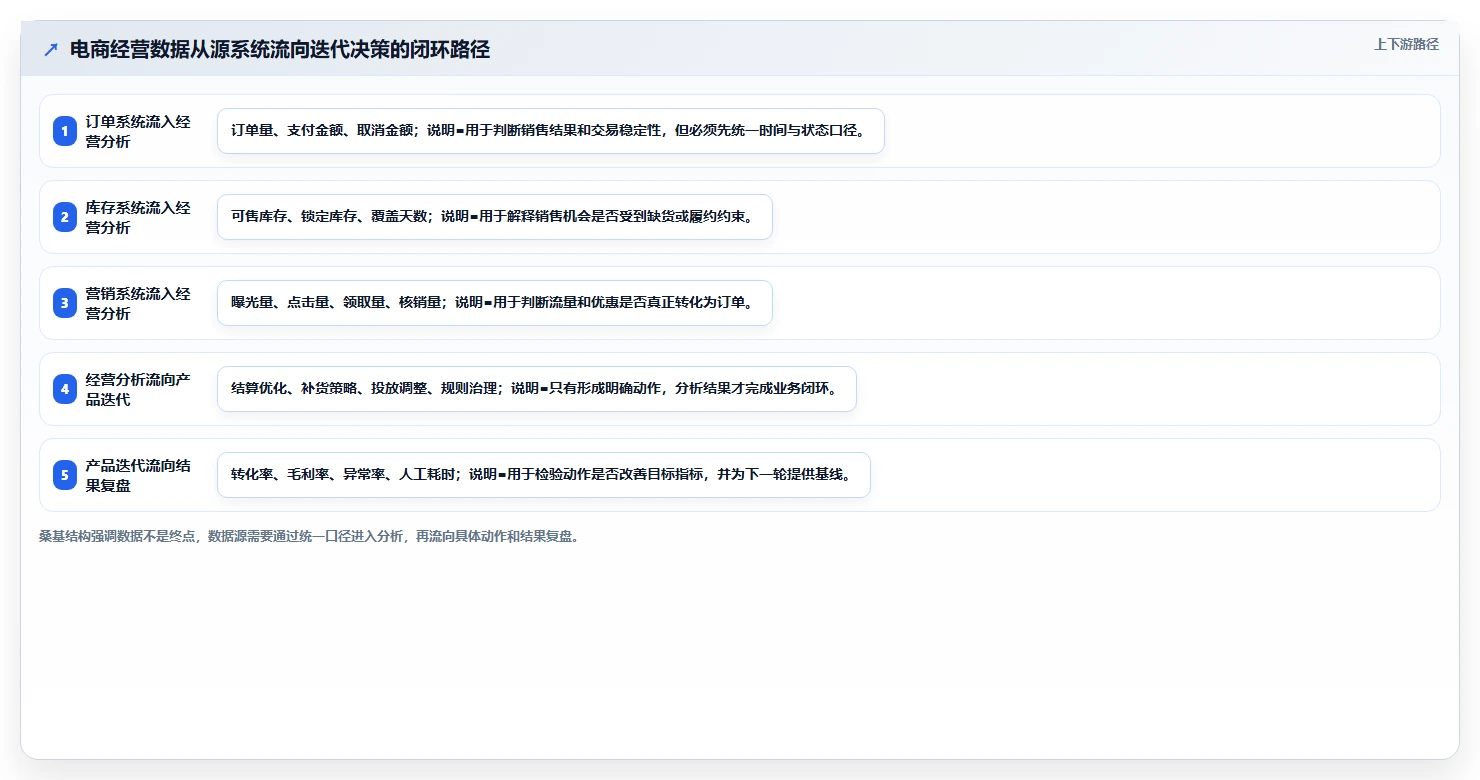Click the 营销系统流入经营分析 label
This screenshot has width=1480, height=780.
click(x=138, y=303)
